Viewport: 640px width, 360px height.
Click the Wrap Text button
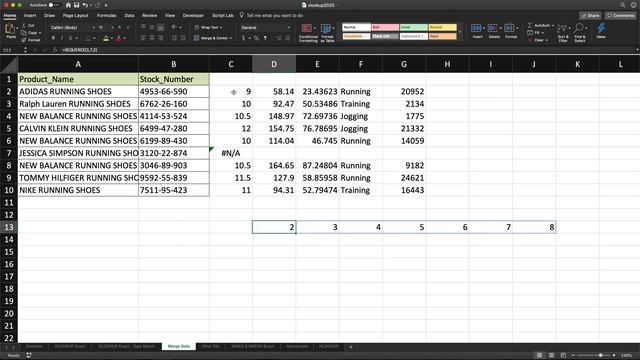pos(209,27)
